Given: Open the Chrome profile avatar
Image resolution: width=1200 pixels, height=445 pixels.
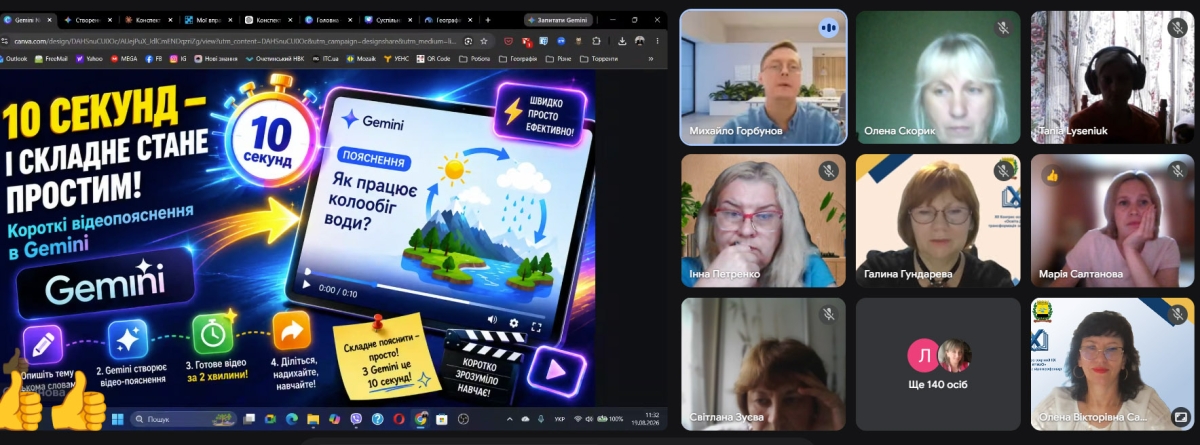Looking at the screenshot, I should 640,41.
